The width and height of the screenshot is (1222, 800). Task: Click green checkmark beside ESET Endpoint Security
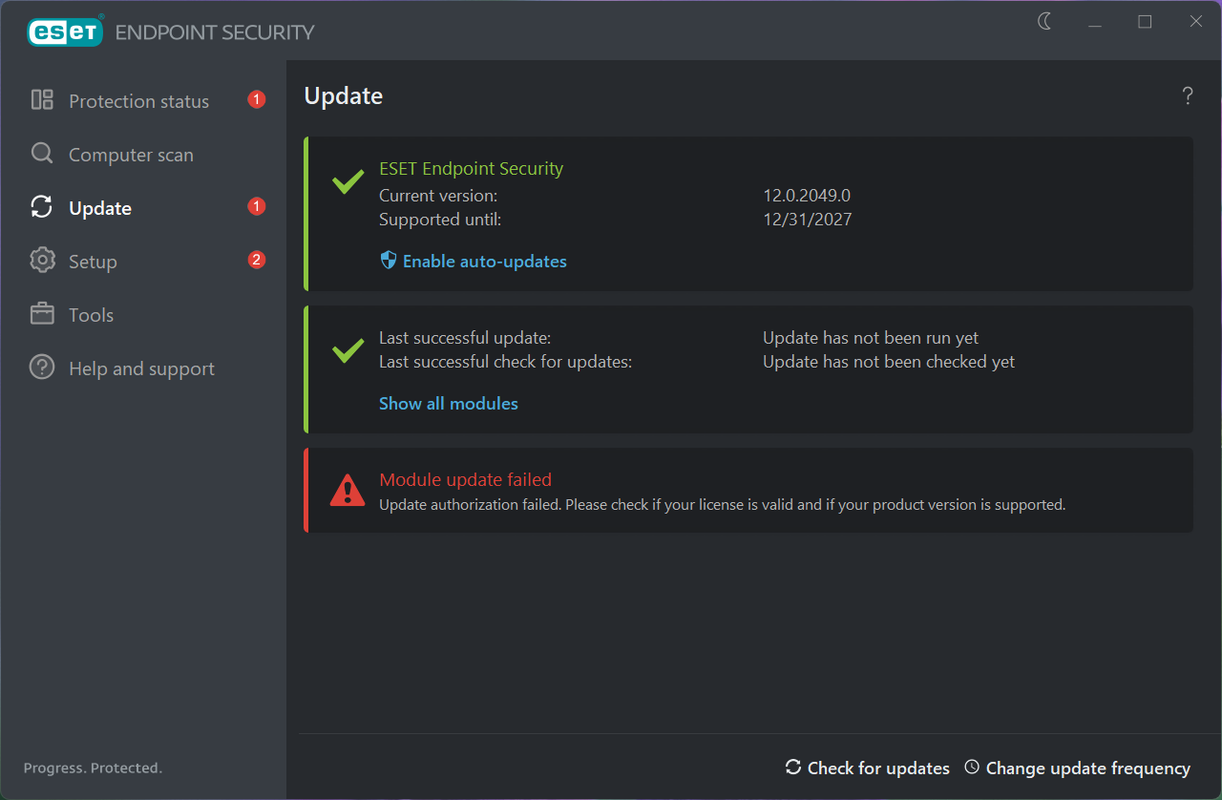pyautogui.click(x=348, y=182)
